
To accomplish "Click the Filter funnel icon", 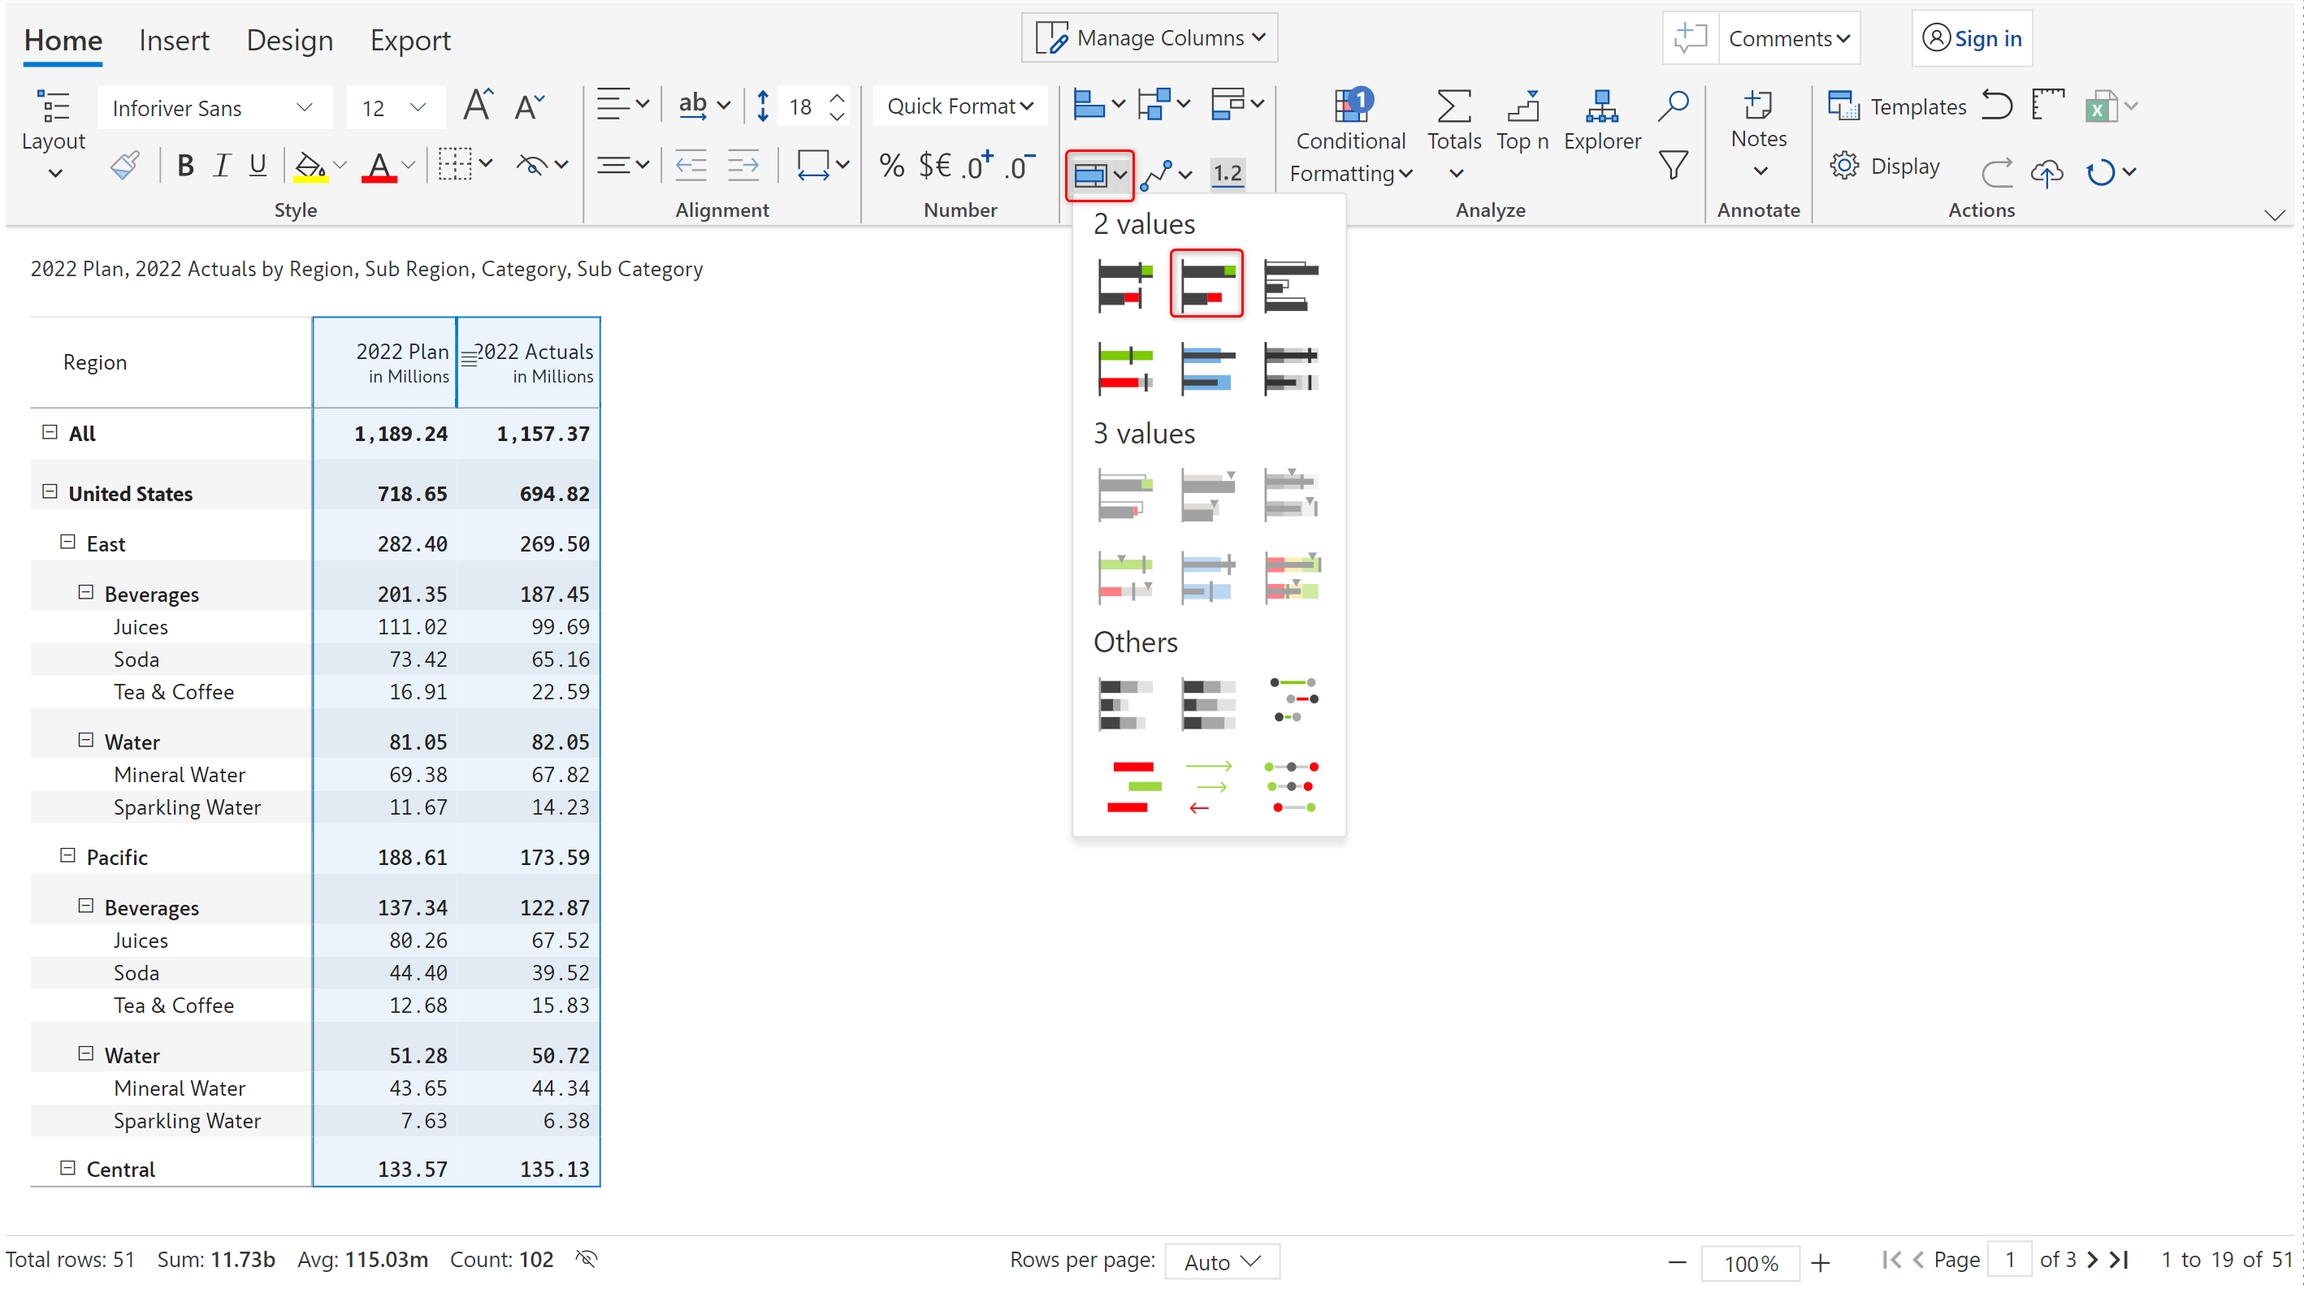I will (x=1673, y=165).
